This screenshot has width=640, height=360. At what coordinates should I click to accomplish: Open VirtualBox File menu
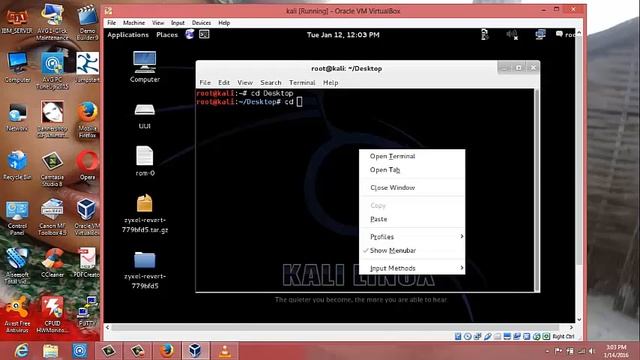coord(111,23)
